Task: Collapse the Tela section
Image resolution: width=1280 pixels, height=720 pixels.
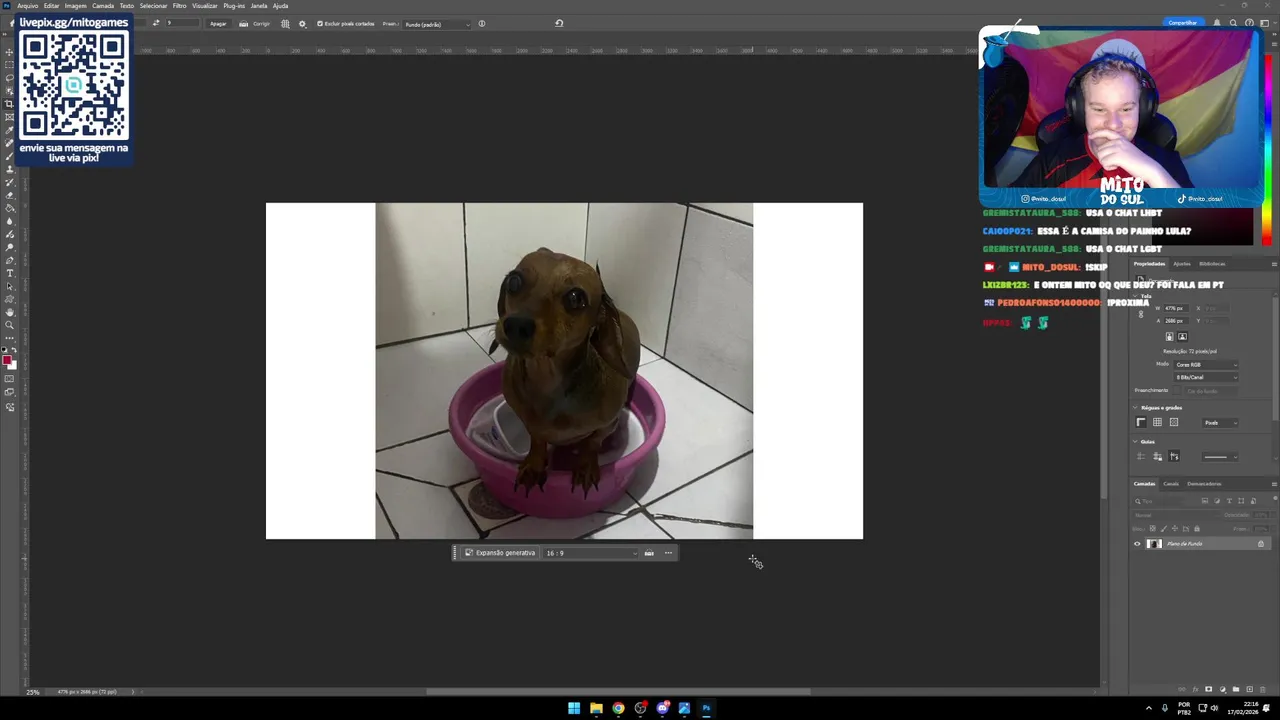Action: coord(1136,296)
